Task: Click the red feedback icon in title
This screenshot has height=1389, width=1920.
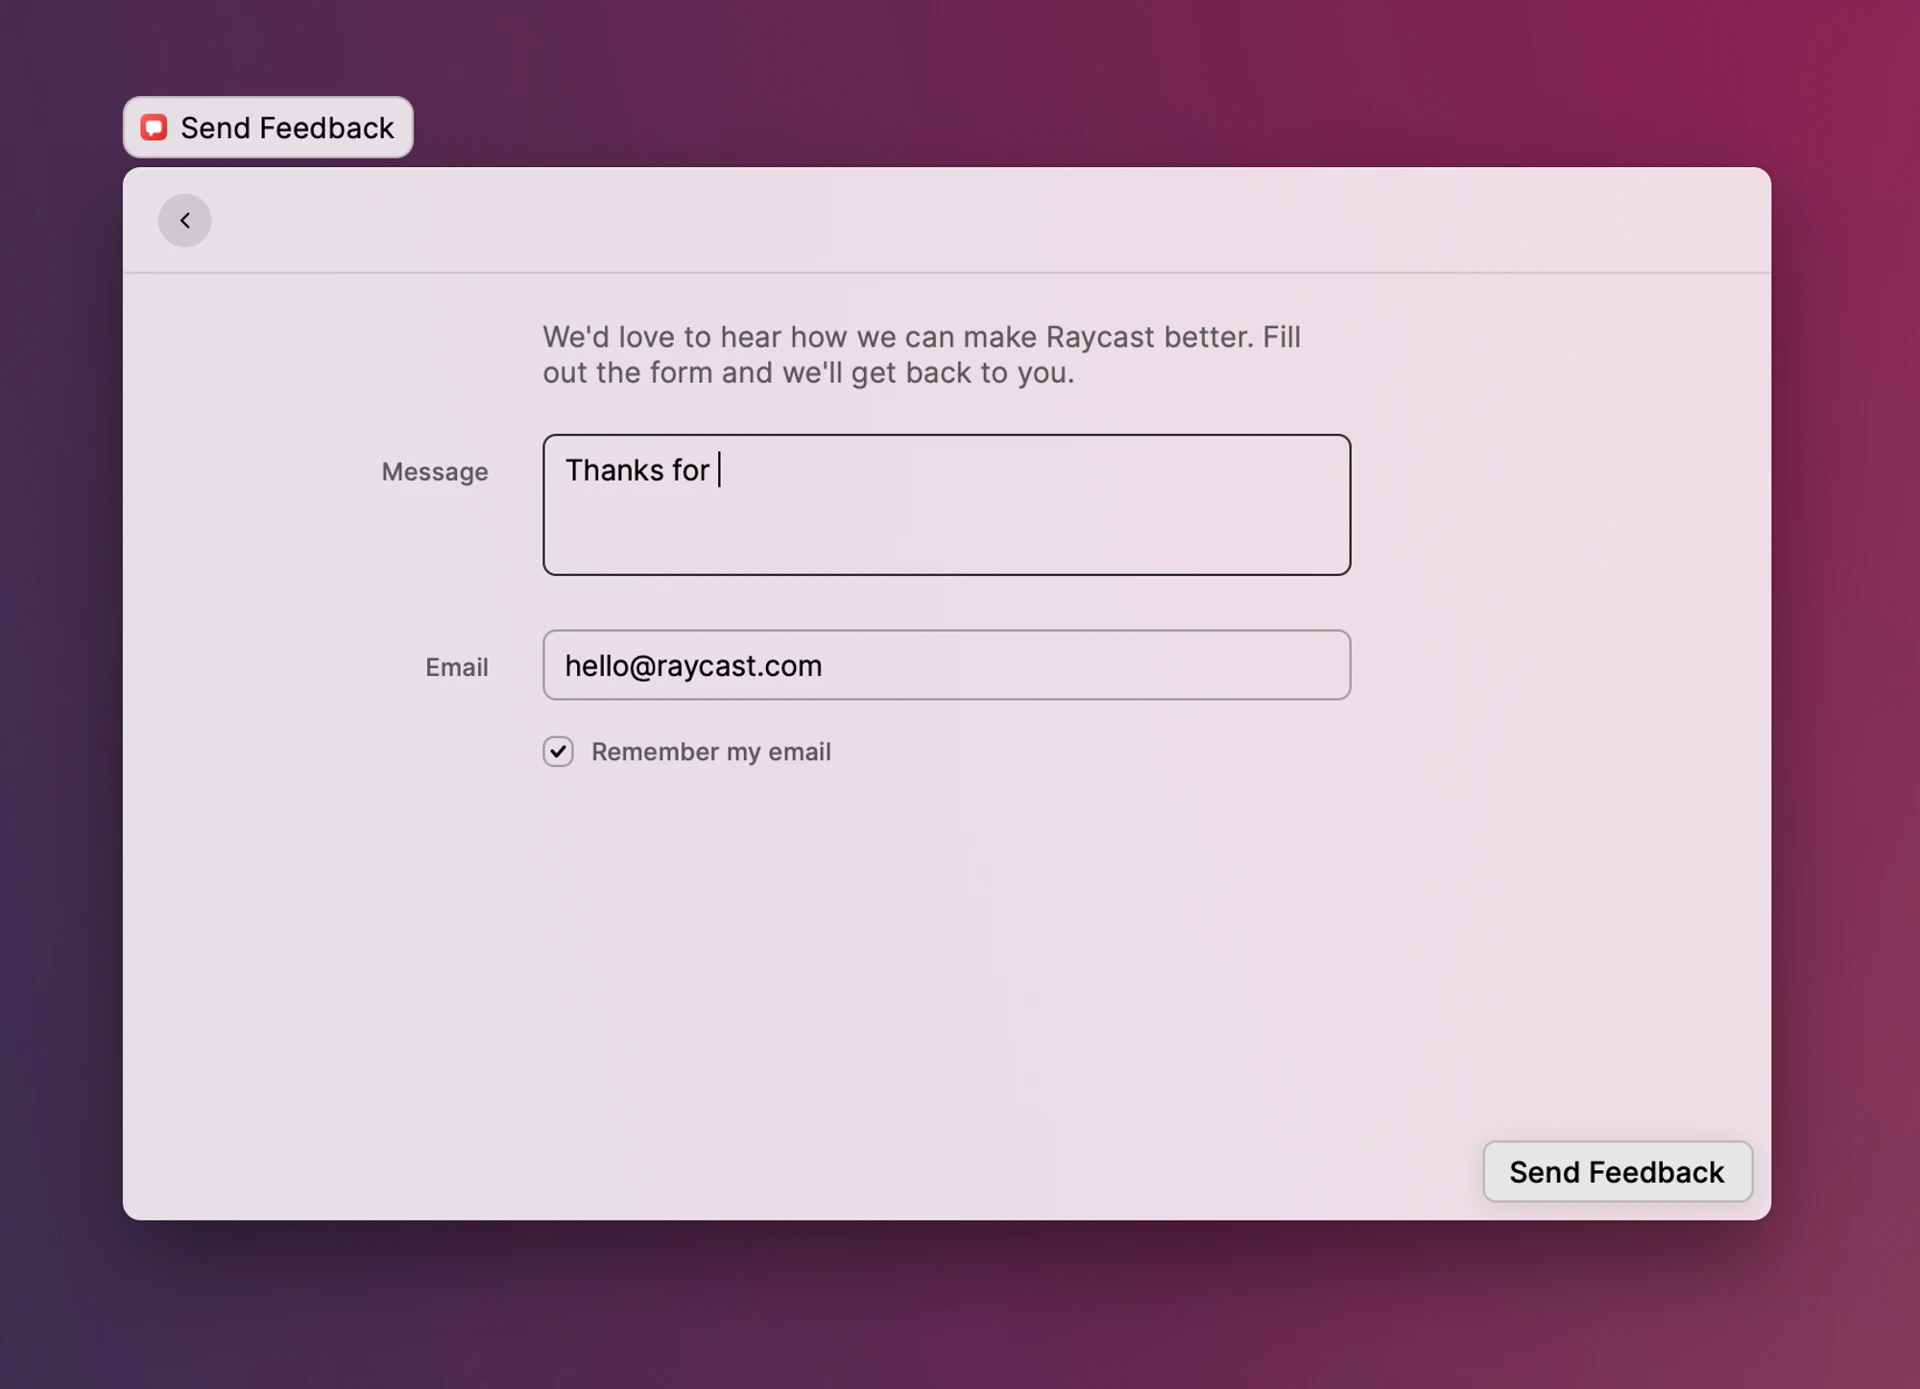Action: coord(154,128)
